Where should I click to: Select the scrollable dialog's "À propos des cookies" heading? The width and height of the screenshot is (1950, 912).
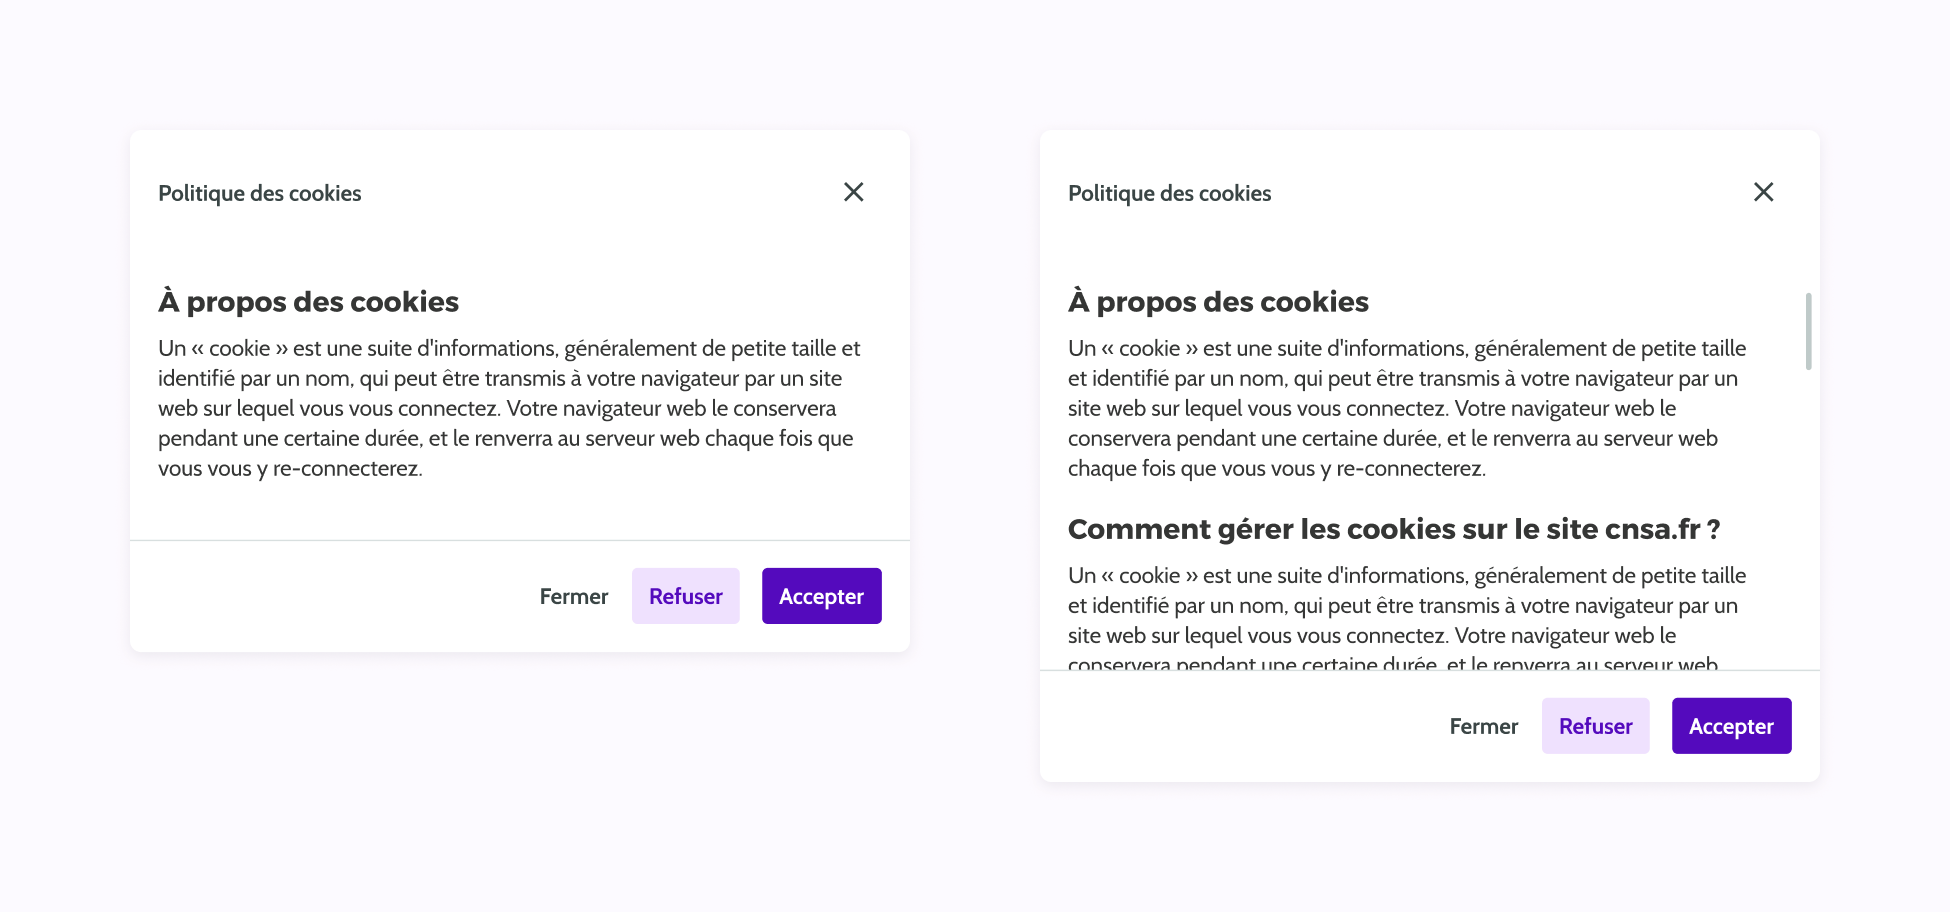click(x=1218, y=302)
